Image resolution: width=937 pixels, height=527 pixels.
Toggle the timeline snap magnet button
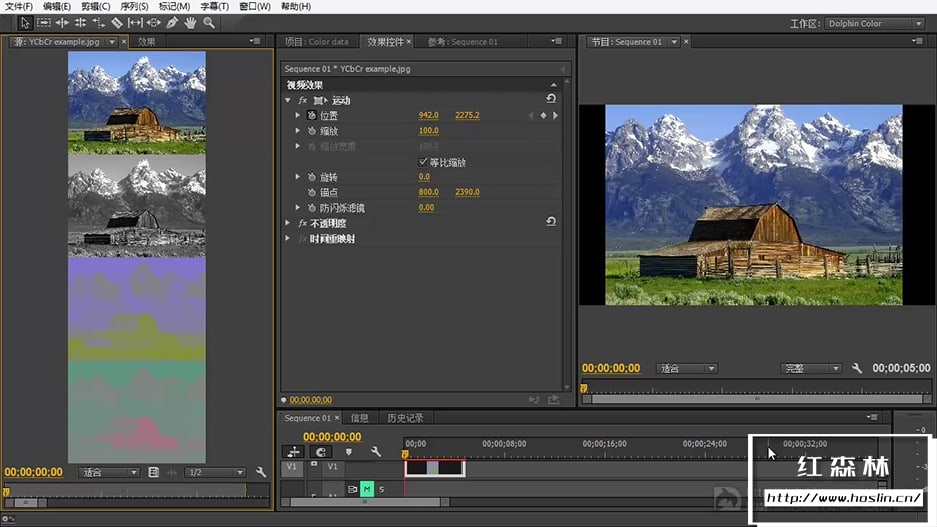pyautogui.click(x=321, y=452)
